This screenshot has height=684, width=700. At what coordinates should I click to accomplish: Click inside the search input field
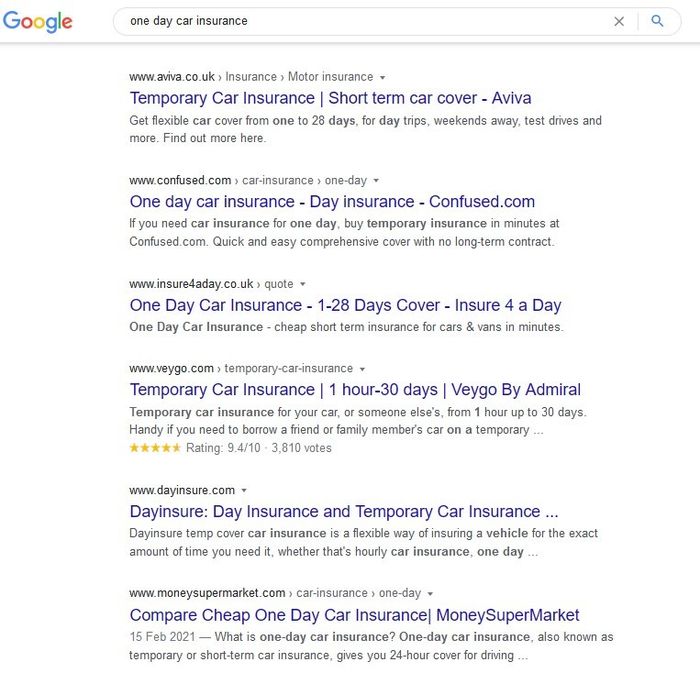[360, 21]
